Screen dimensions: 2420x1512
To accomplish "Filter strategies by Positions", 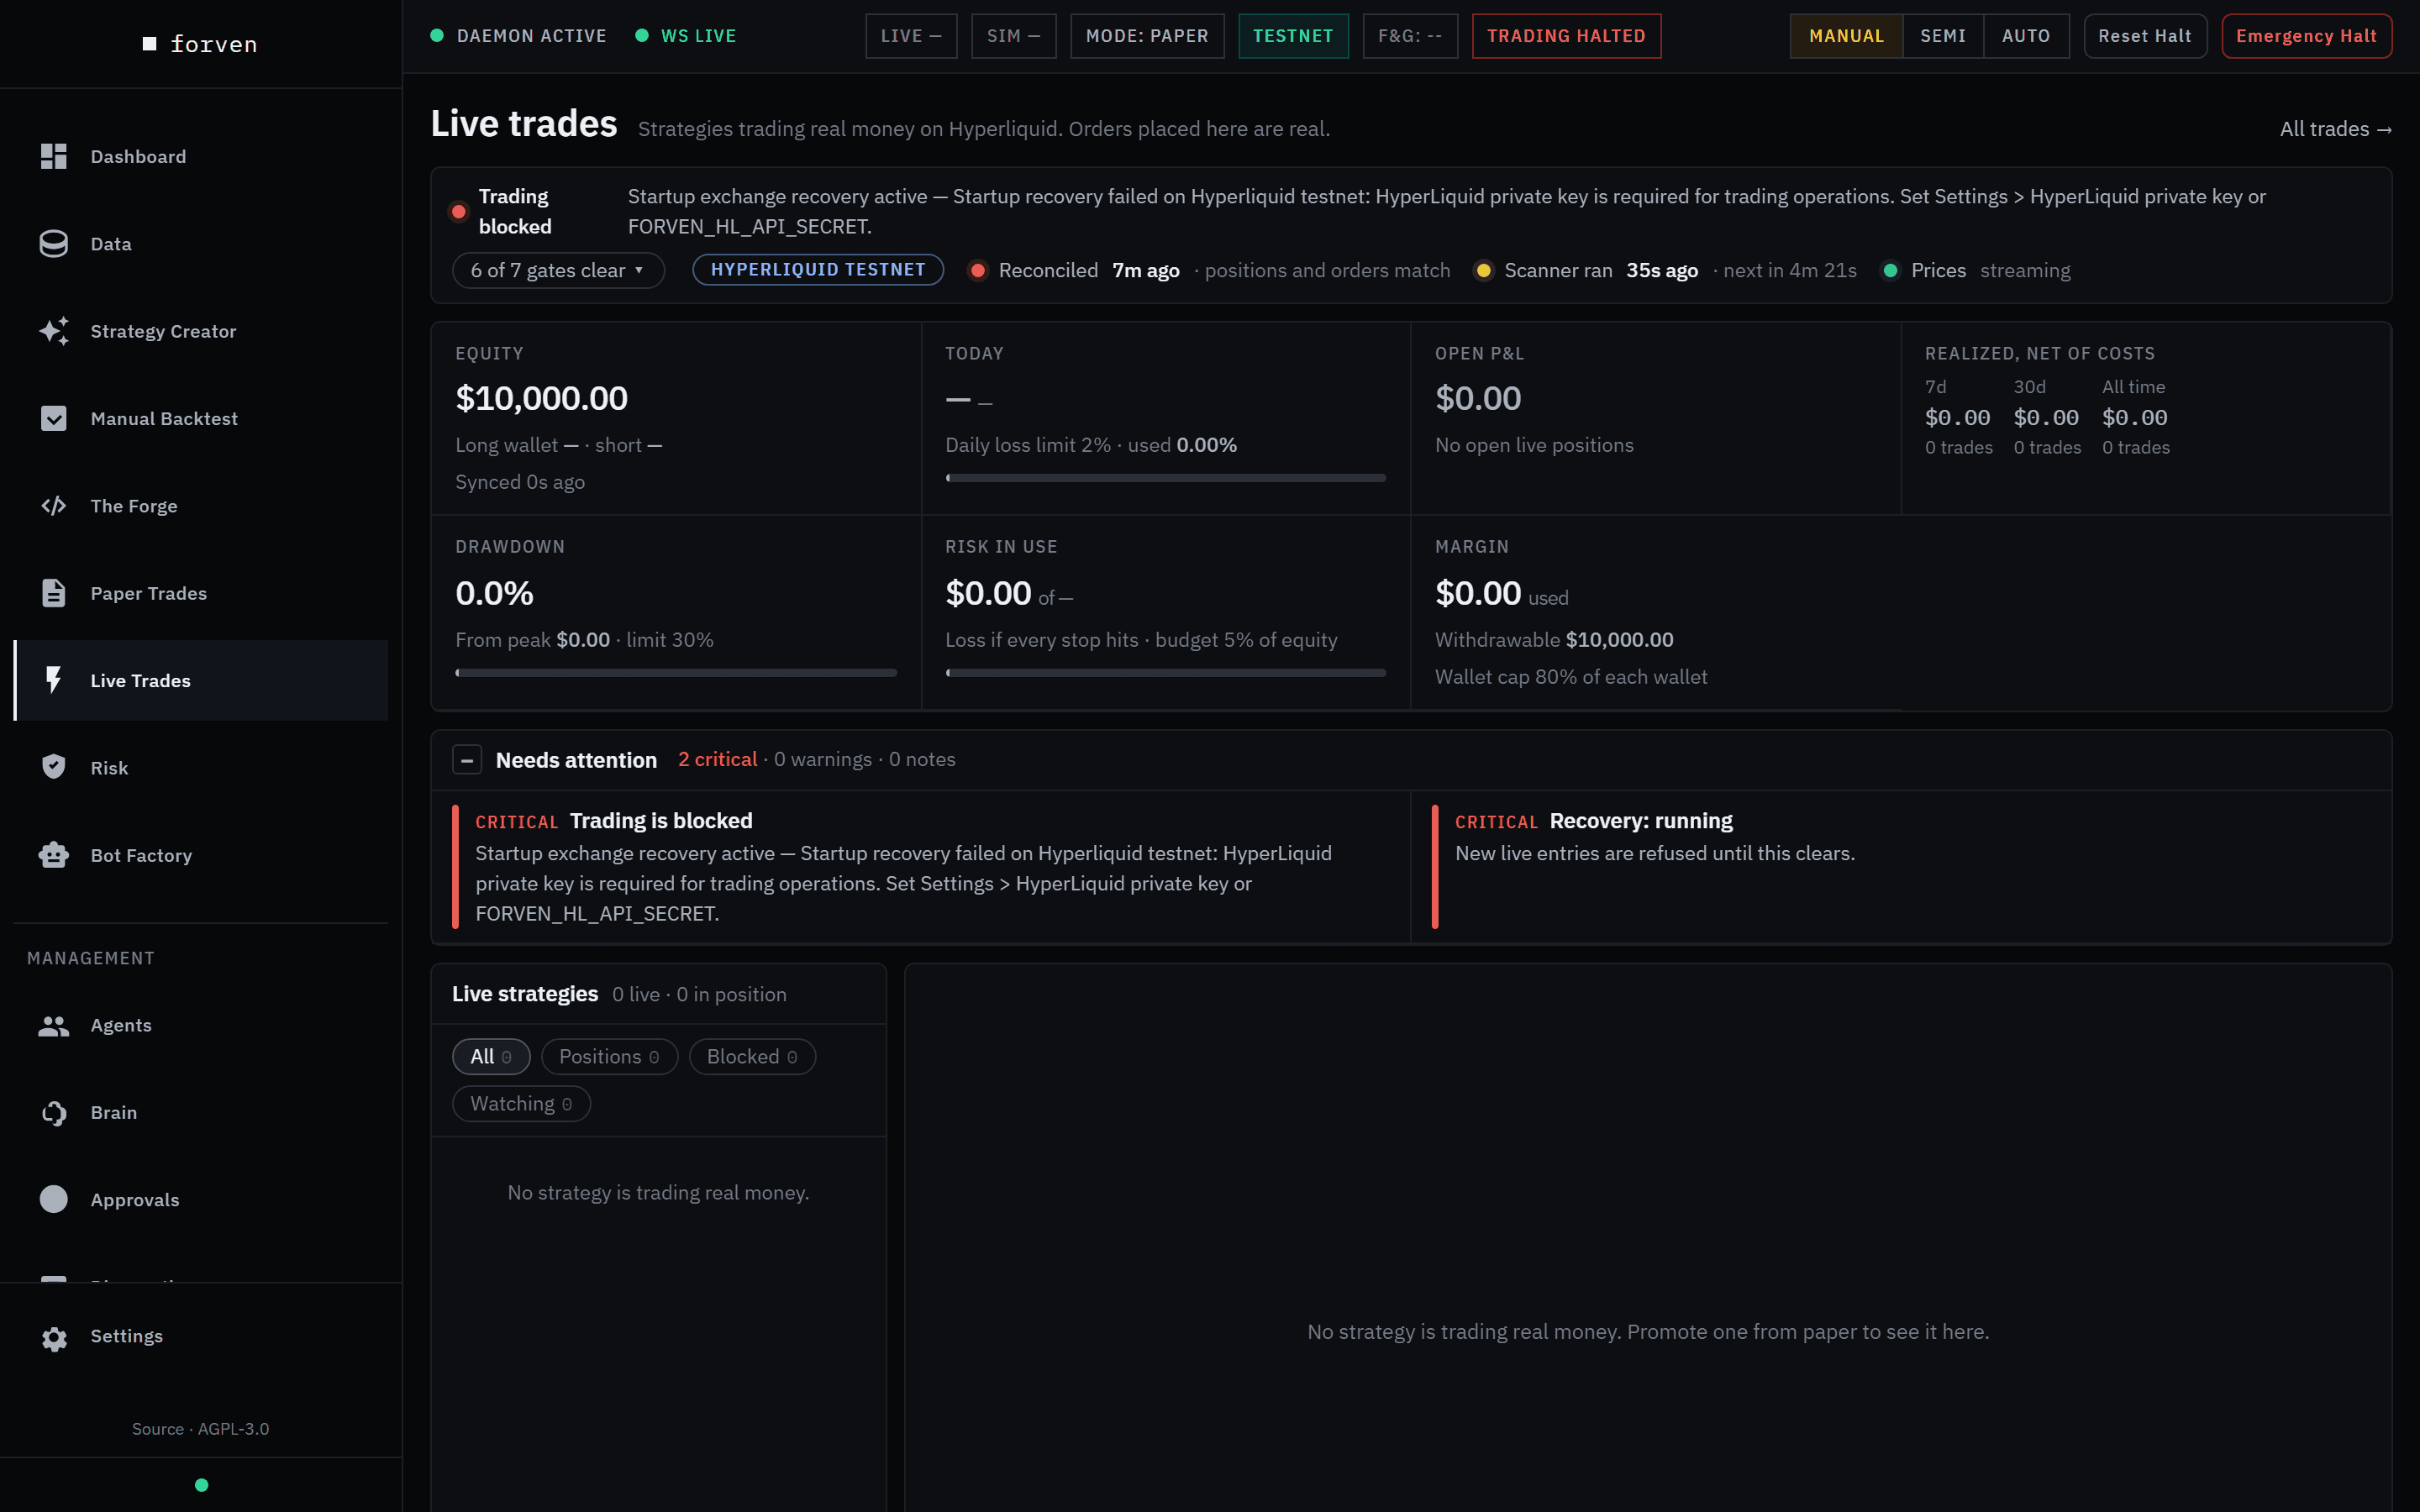I will tap(609, 1057).
